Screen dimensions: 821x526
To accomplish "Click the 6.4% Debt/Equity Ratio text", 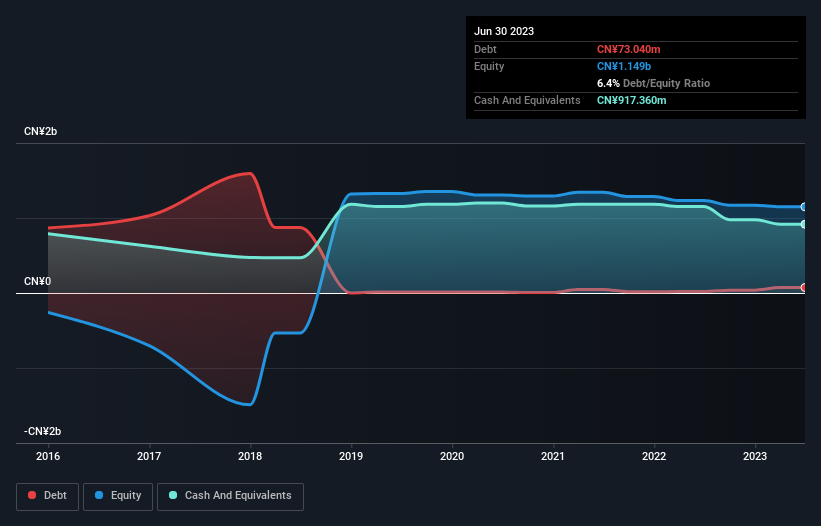I will click(653, 83).
